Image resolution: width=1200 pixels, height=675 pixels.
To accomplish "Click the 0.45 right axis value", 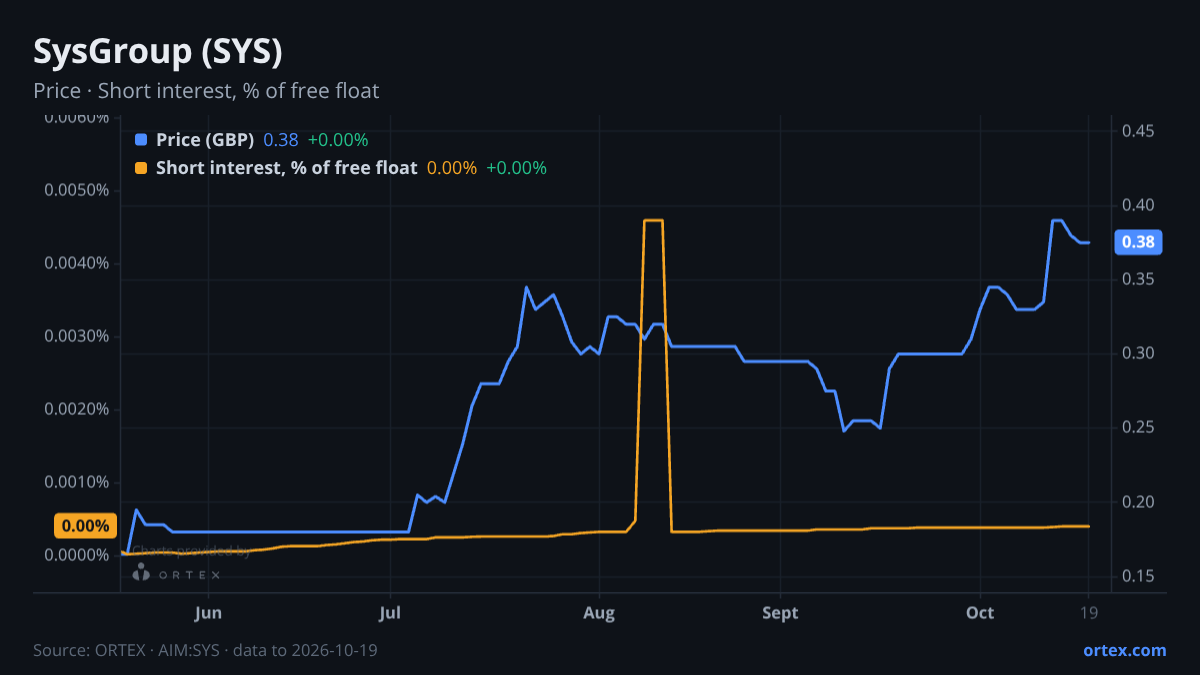I will (x=1138, y=131).
